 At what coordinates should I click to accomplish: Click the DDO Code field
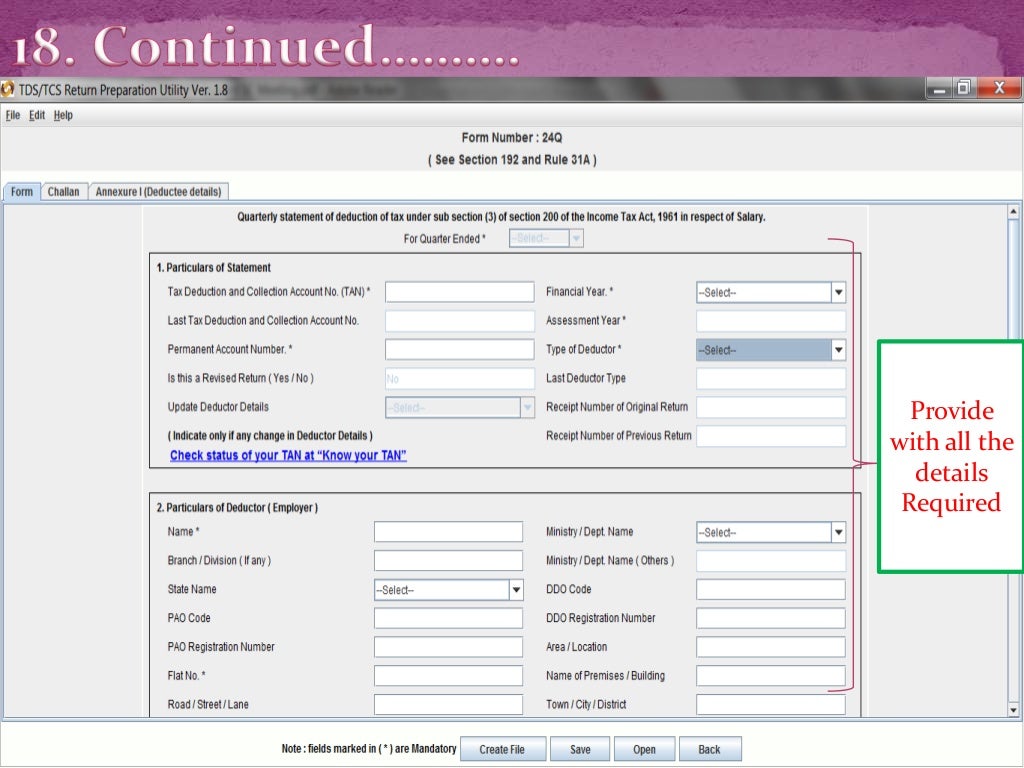[771, 589]
